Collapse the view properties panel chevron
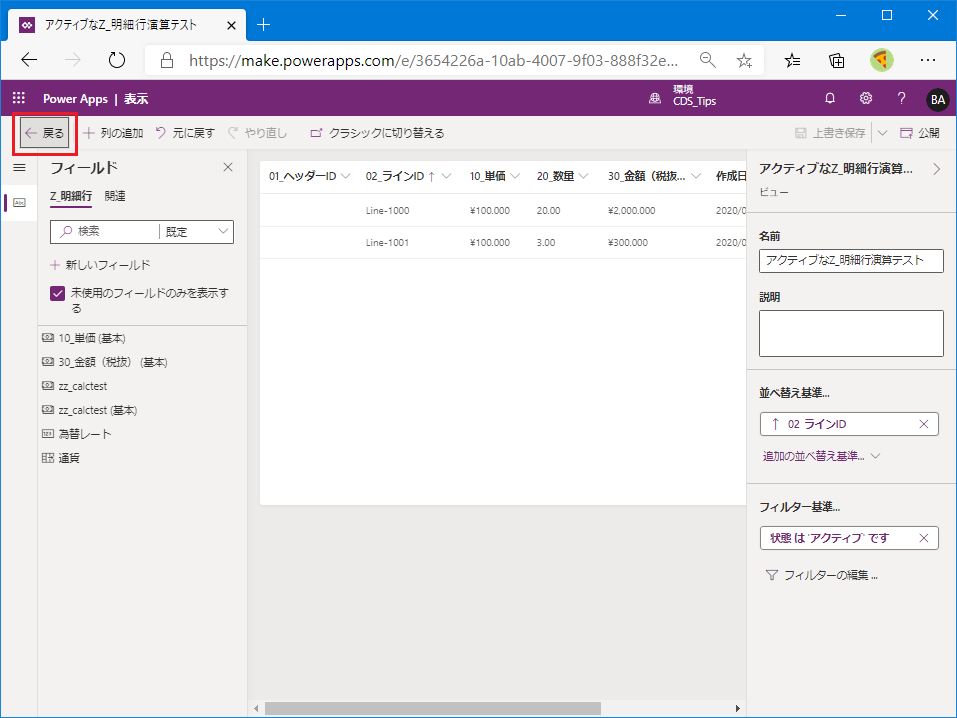The height and width of the screenshot is (718, 957). [x=937, y=169]
